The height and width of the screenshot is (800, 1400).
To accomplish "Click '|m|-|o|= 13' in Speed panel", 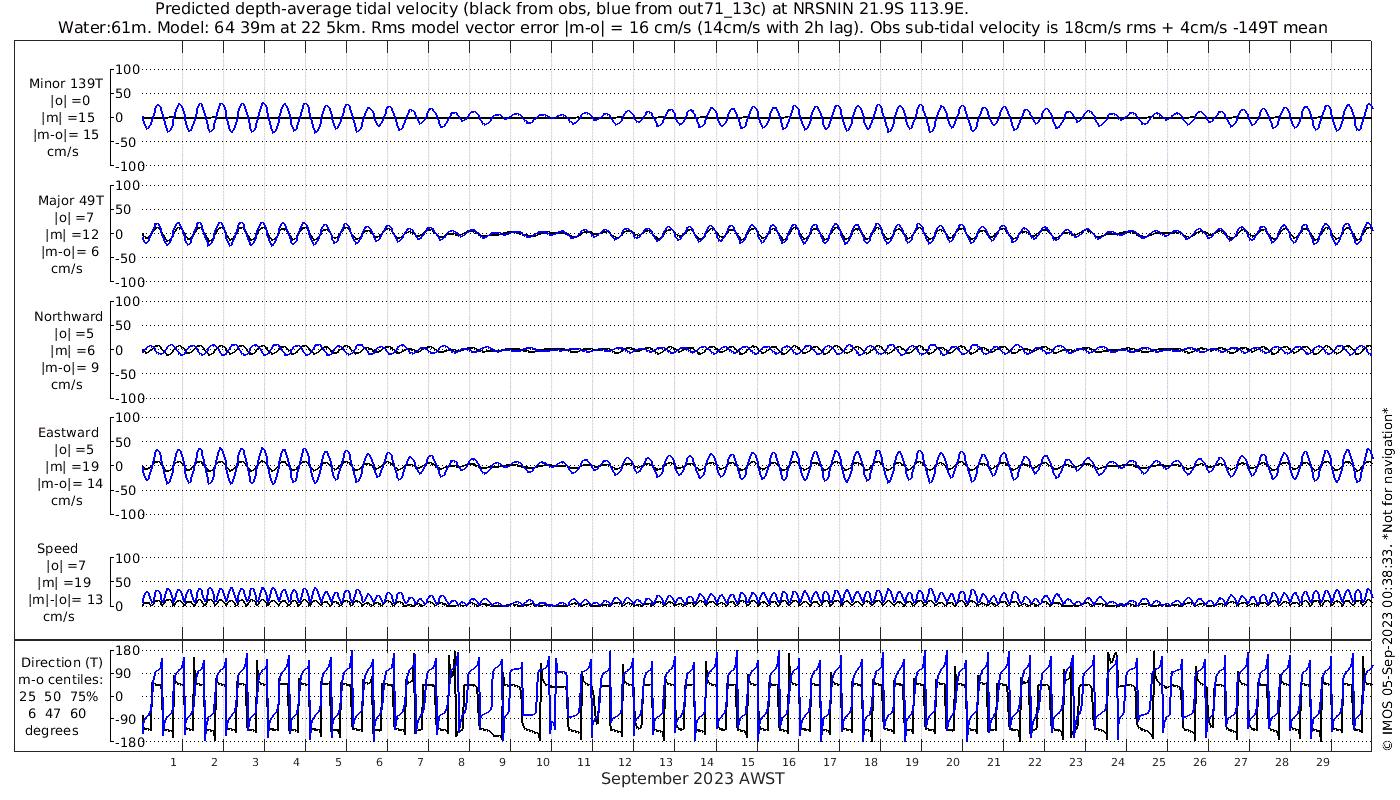I will [66, 600].
